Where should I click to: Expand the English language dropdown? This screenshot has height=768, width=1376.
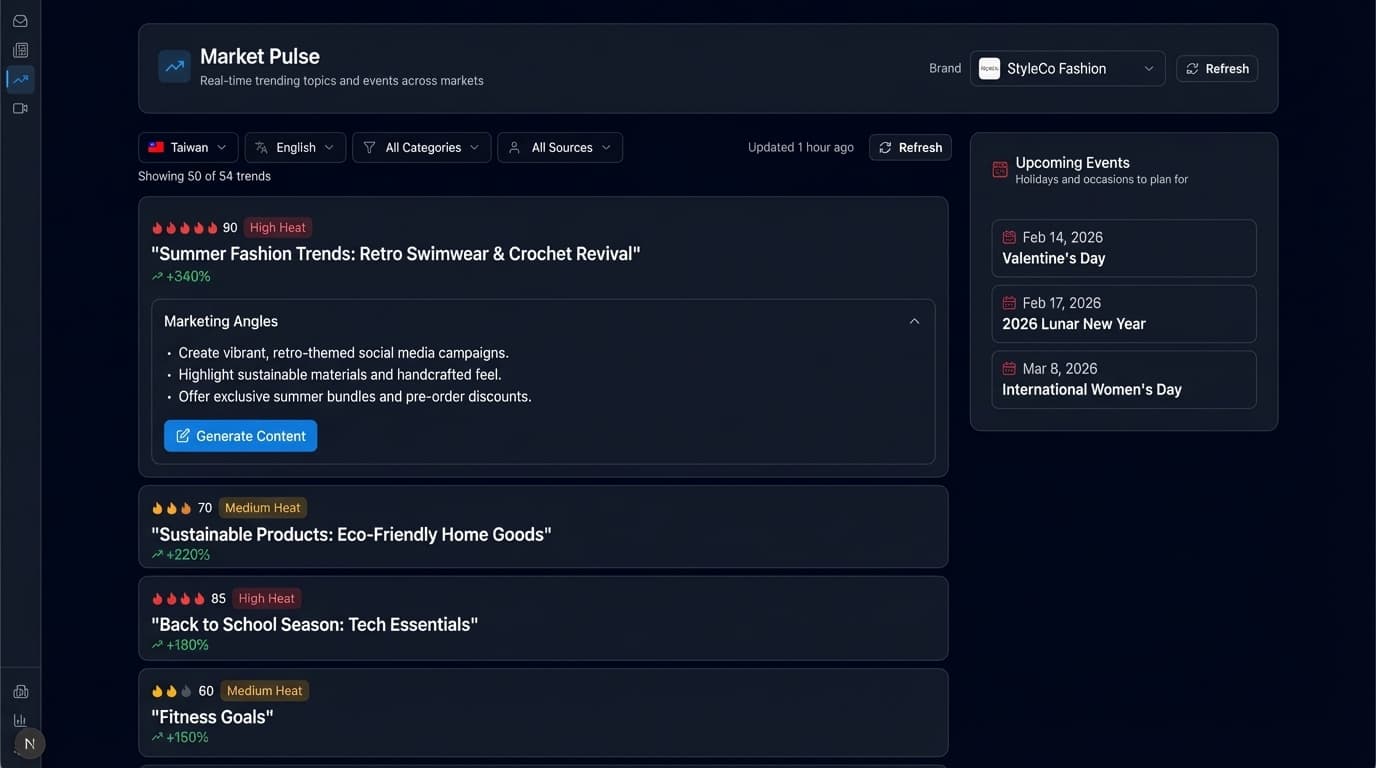tap(294, 146)
